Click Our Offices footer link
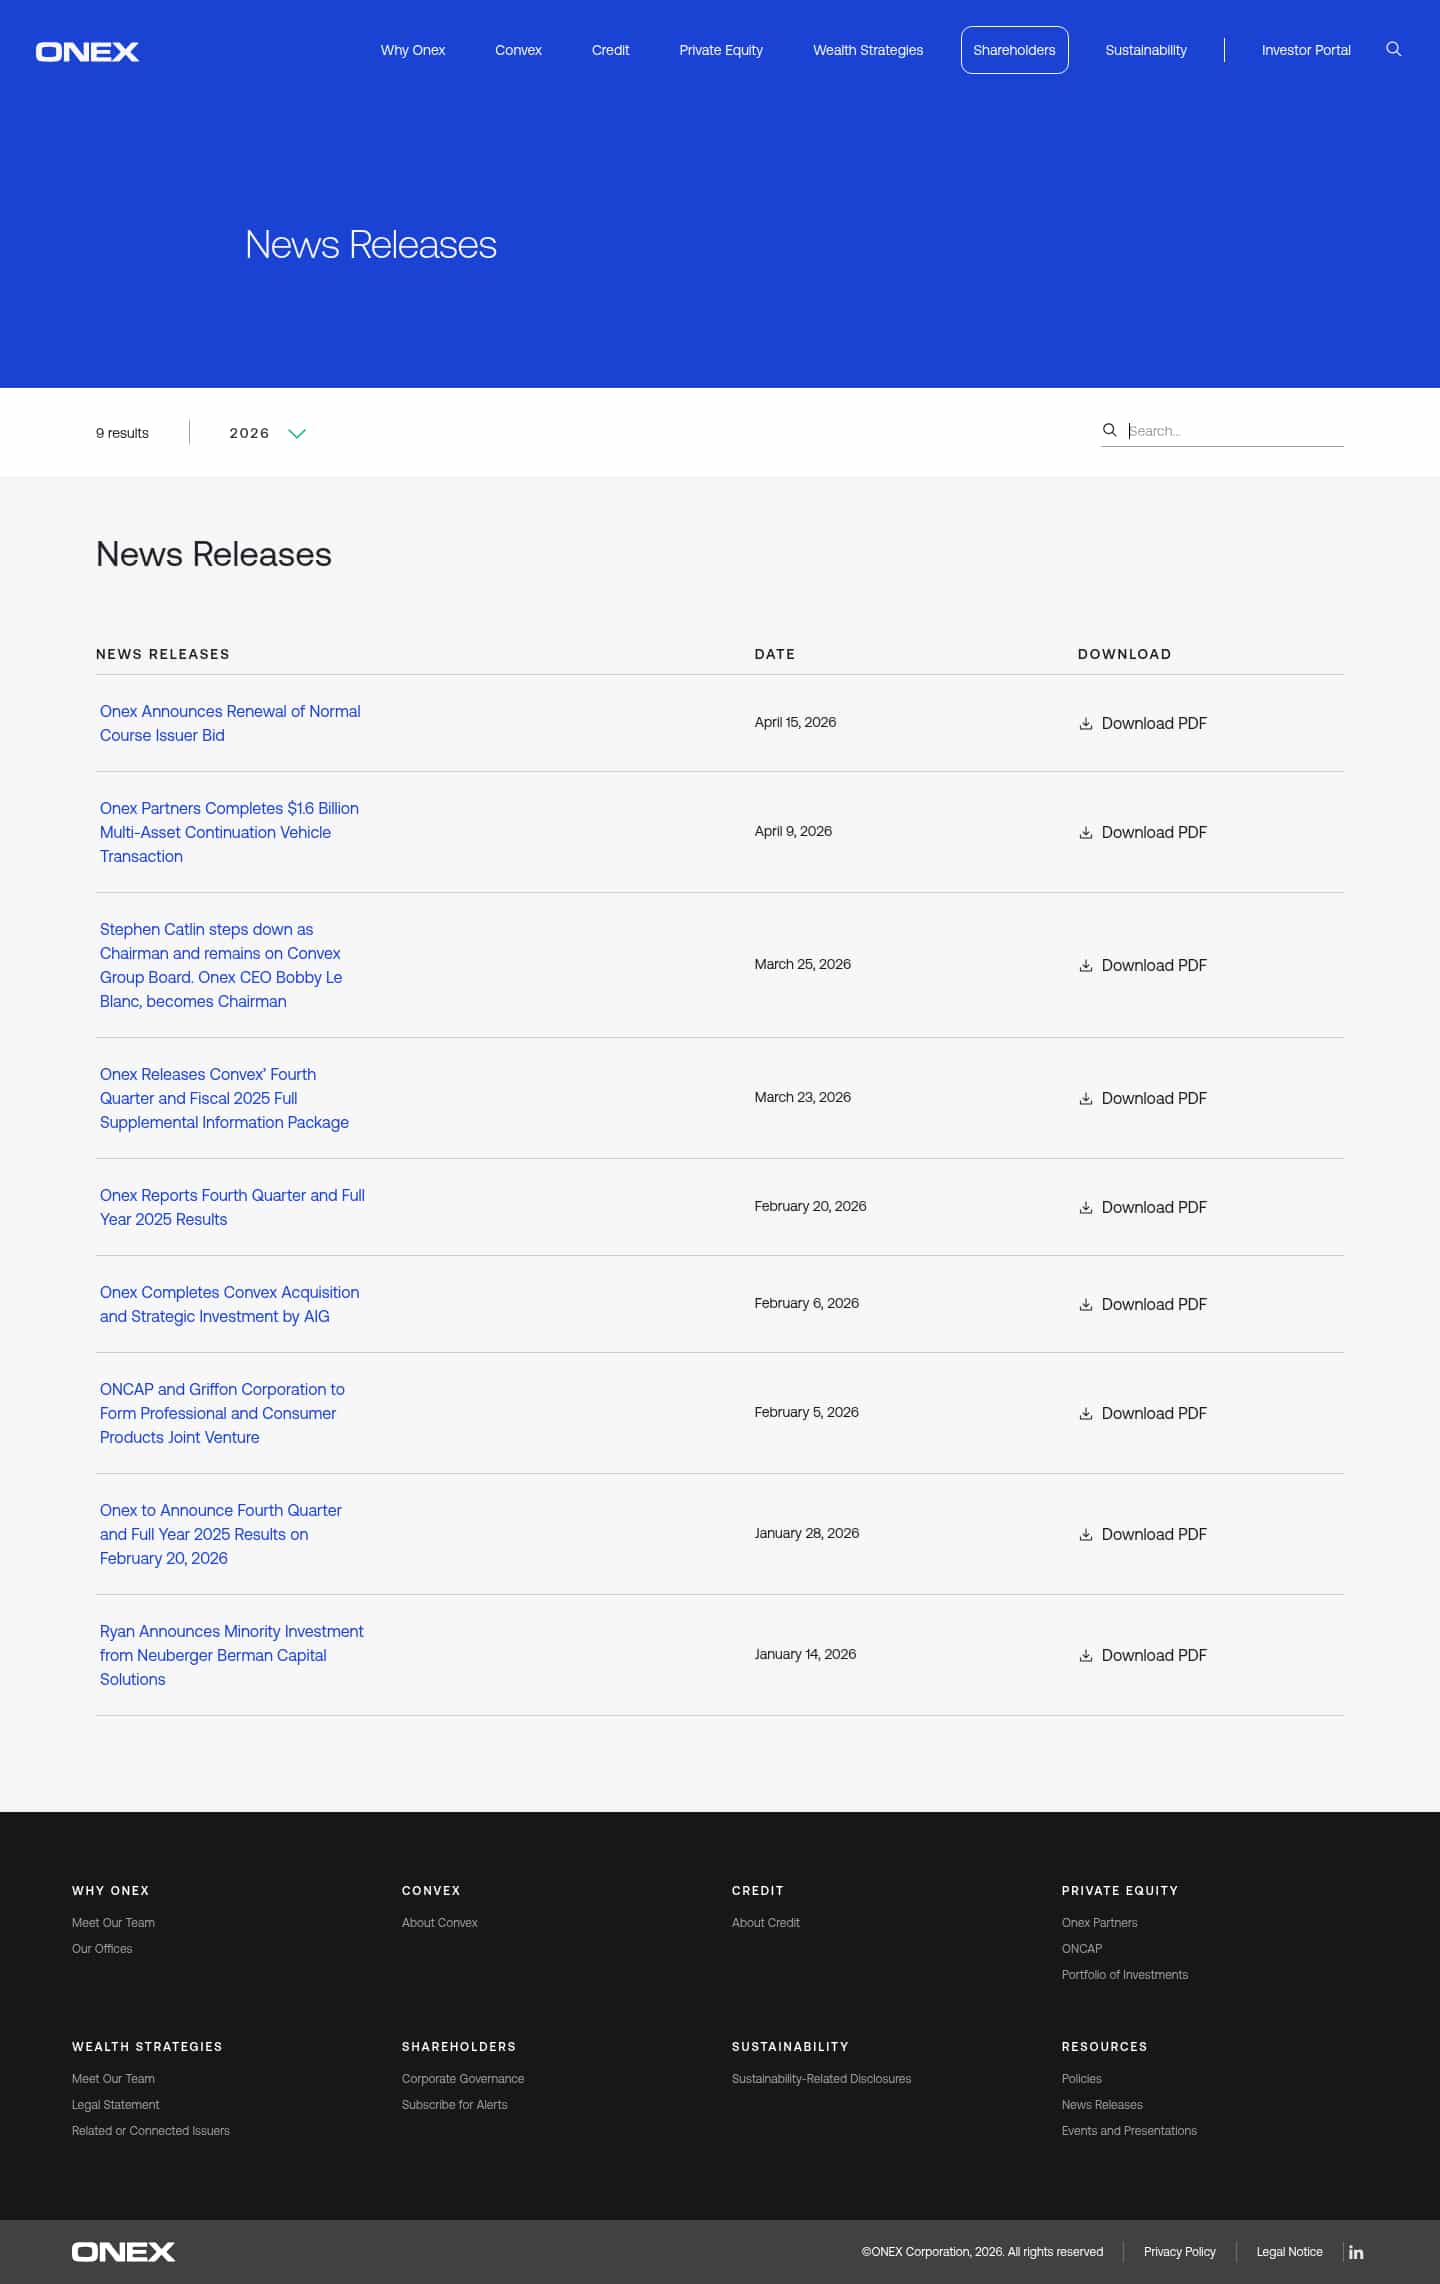 [102, 1949]
